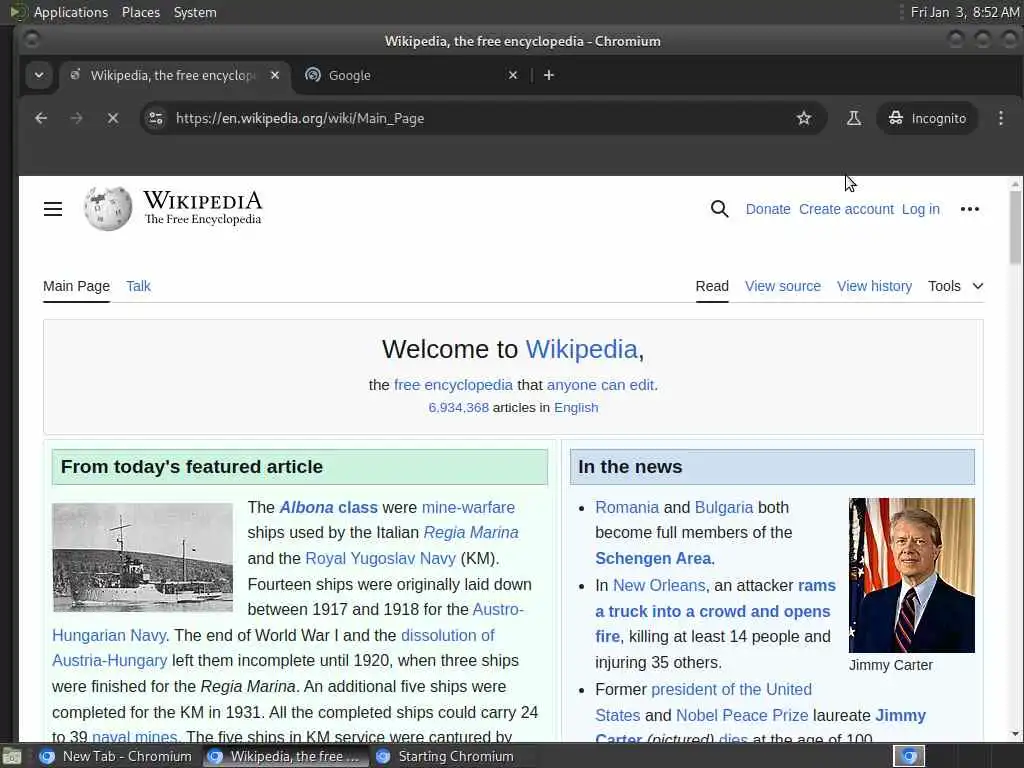Open Wikipedia personal tools ellipsis menu
This screenshot has height=768, width=1024.
pos(970,209)
